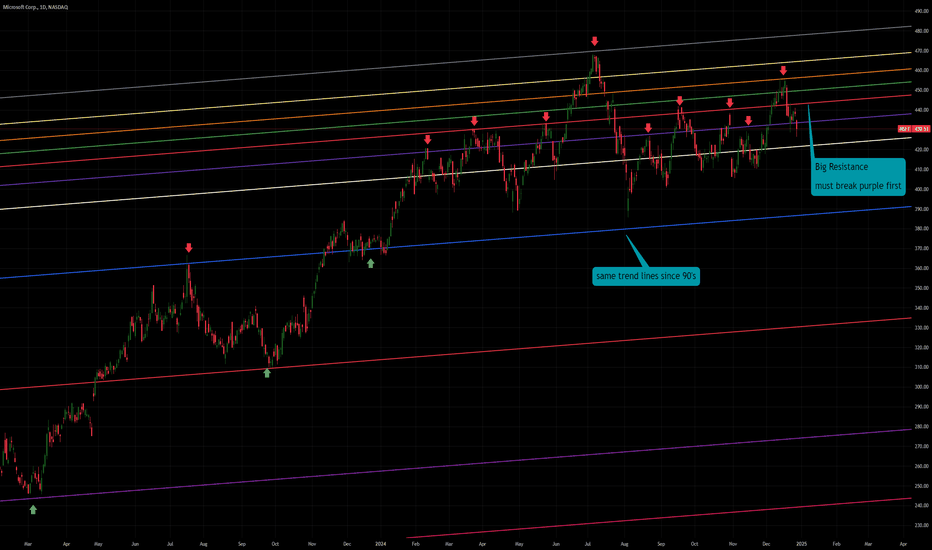This screenshot has width=932, height=550.
Task: Select the 'Big Resistance must break purple first' callout
Action: coord(858,177)
